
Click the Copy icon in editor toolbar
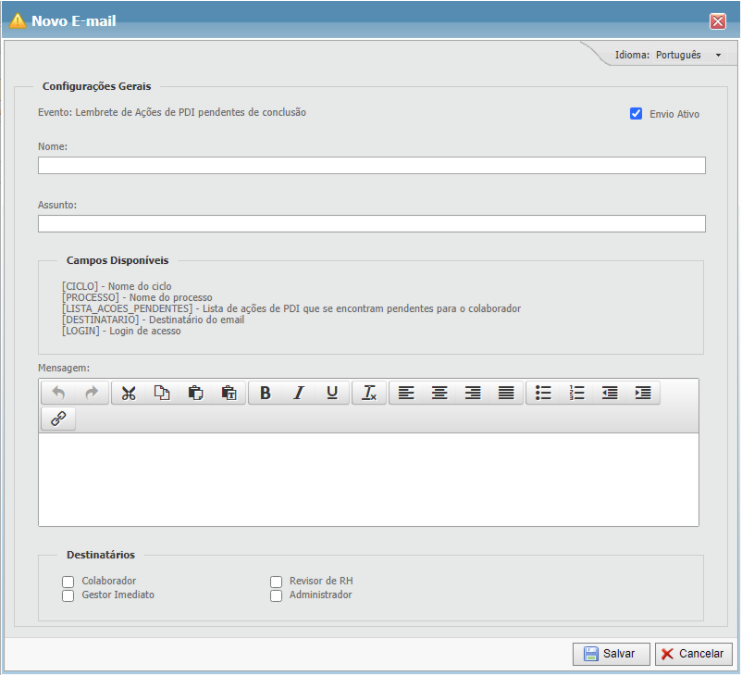(x=162, y=393)
